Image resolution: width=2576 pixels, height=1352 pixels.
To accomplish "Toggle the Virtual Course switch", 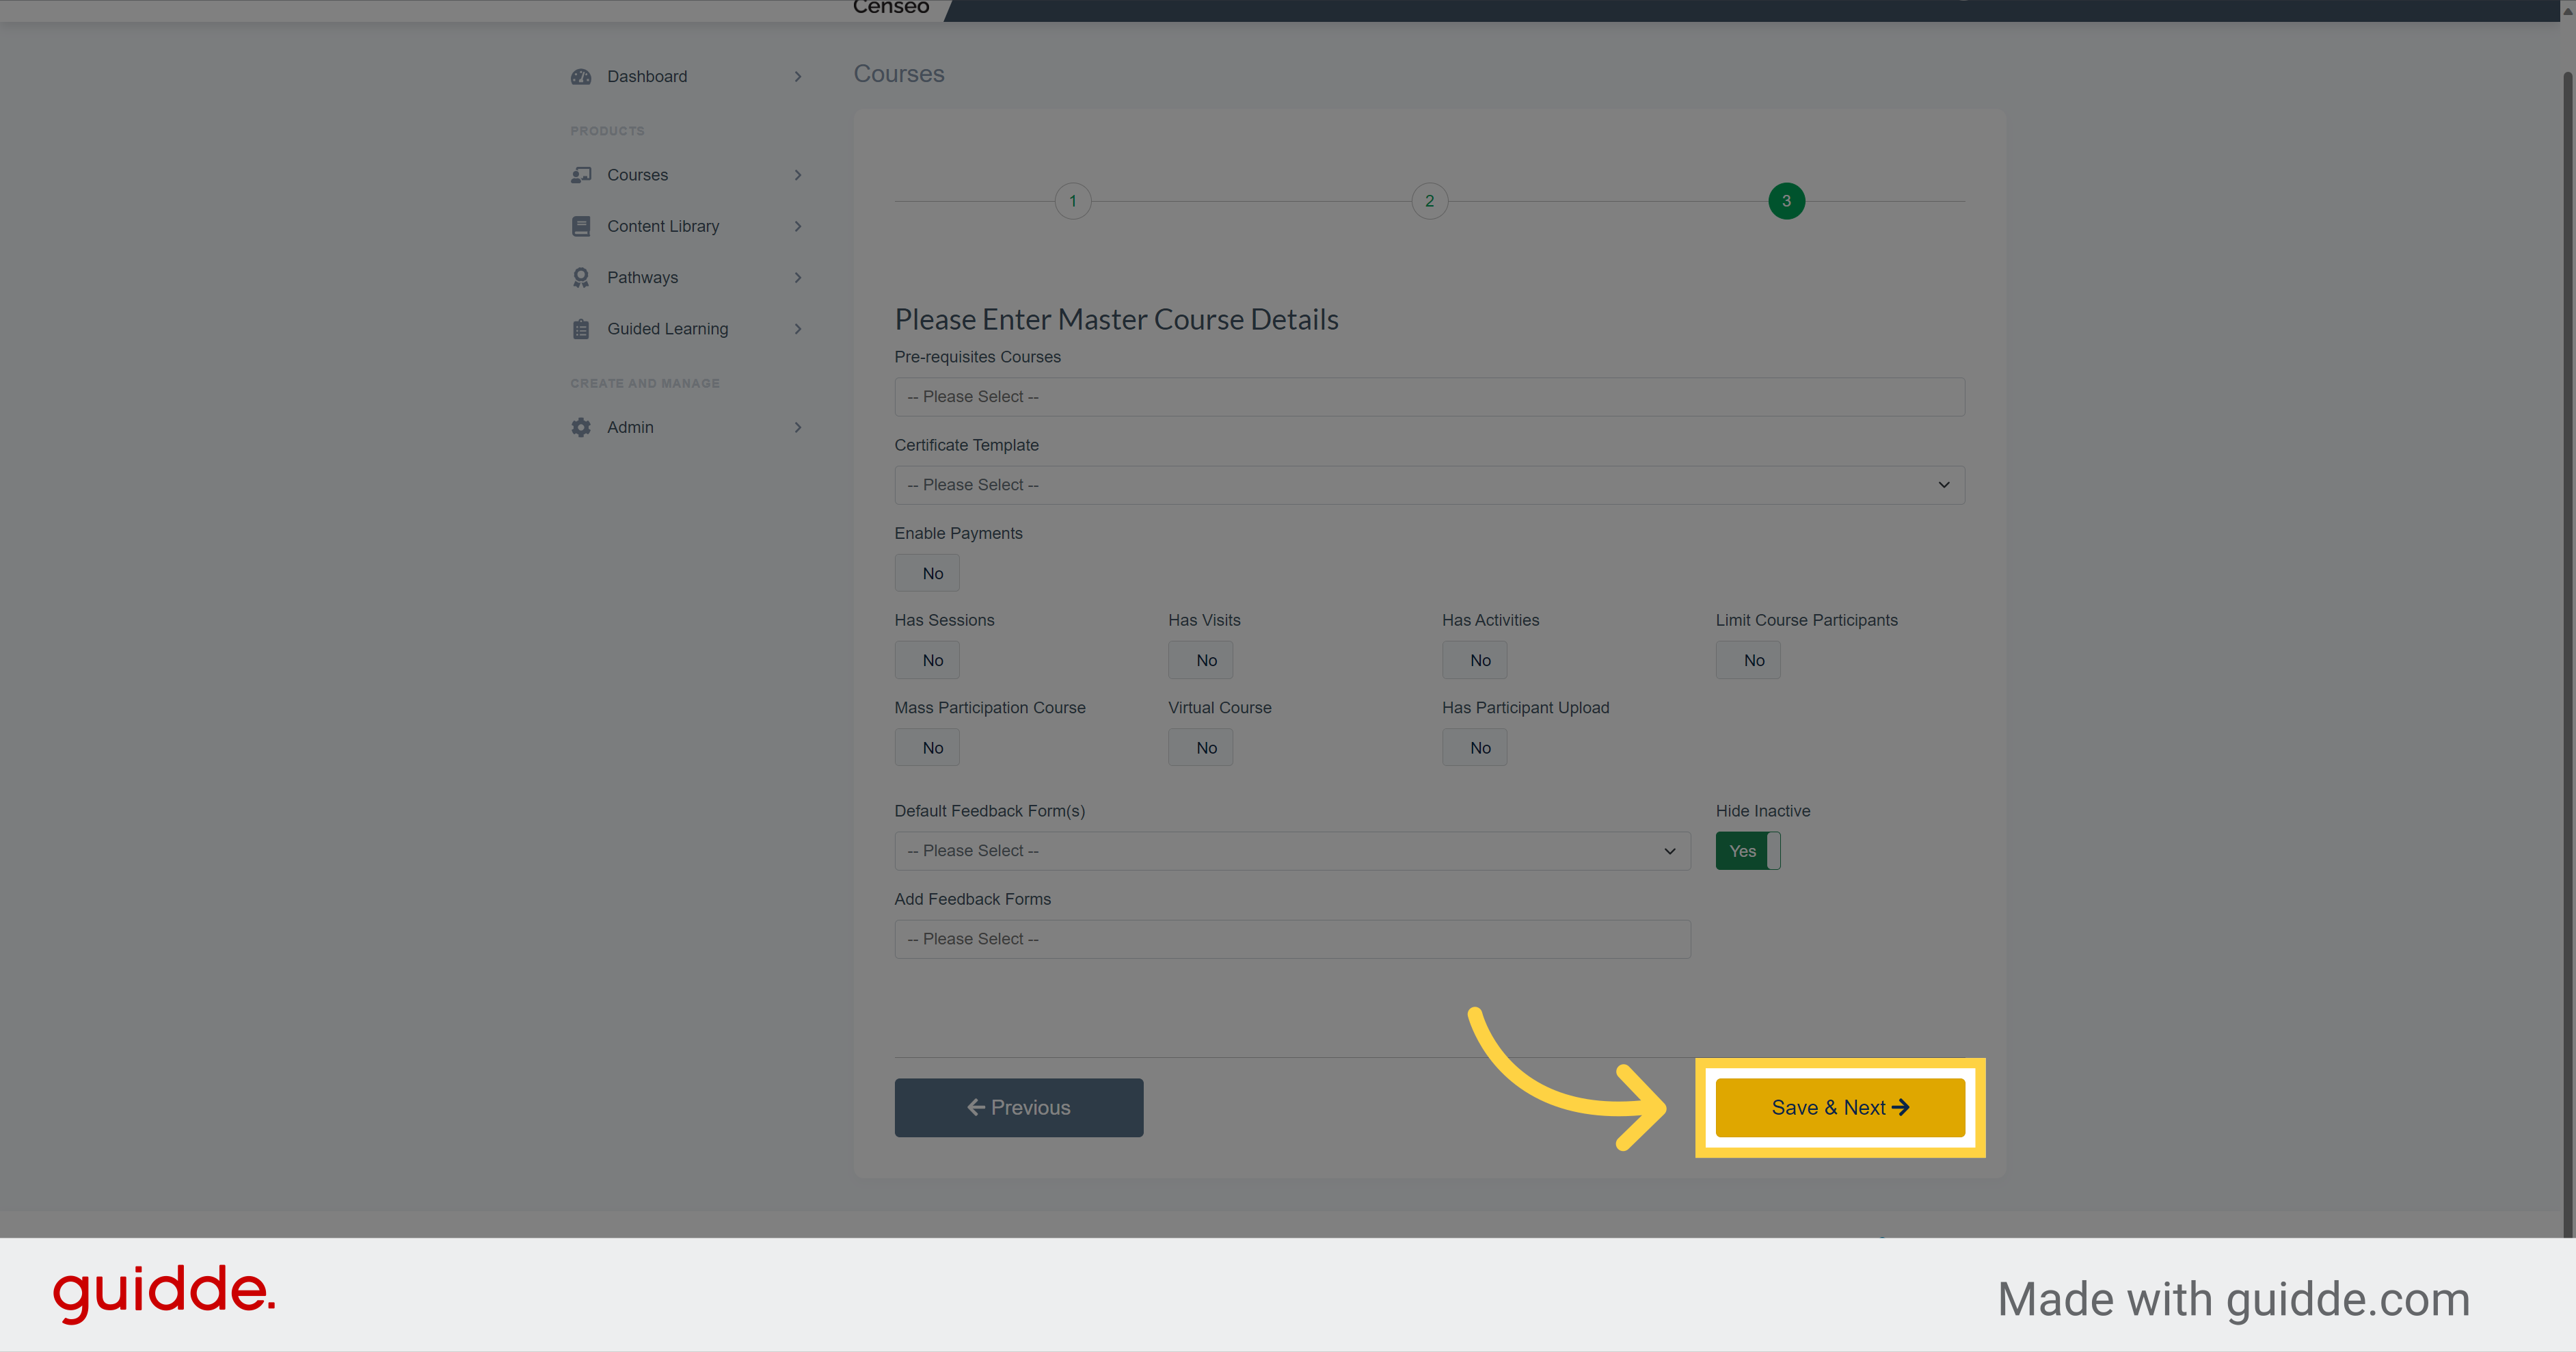I will point(1201,748).
